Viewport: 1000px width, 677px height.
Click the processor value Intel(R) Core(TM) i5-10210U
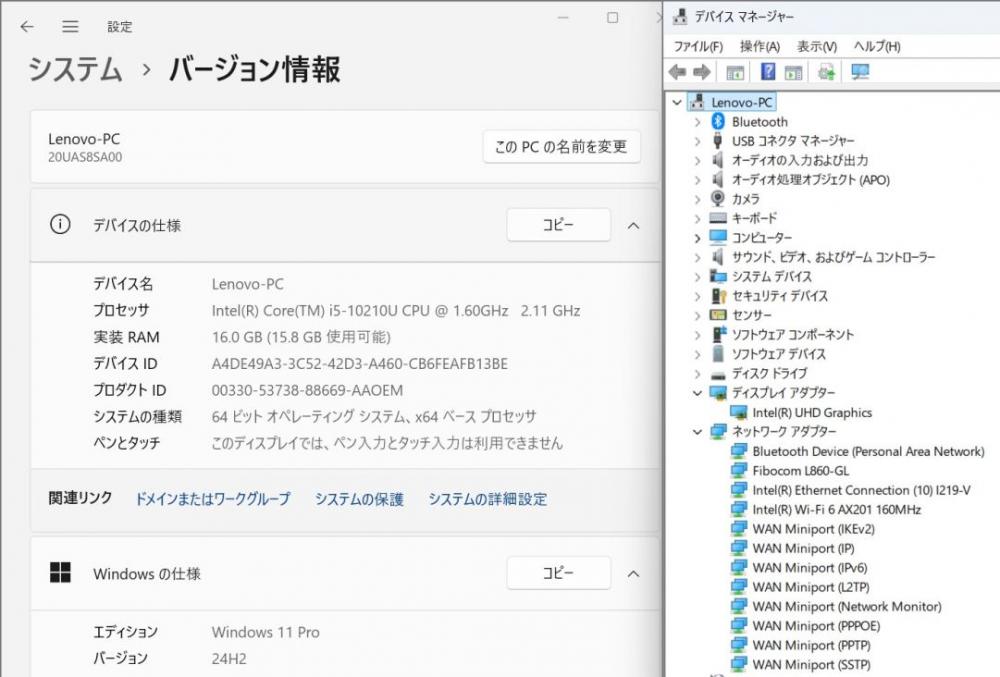pyautogui.click(x=395, y=310)
